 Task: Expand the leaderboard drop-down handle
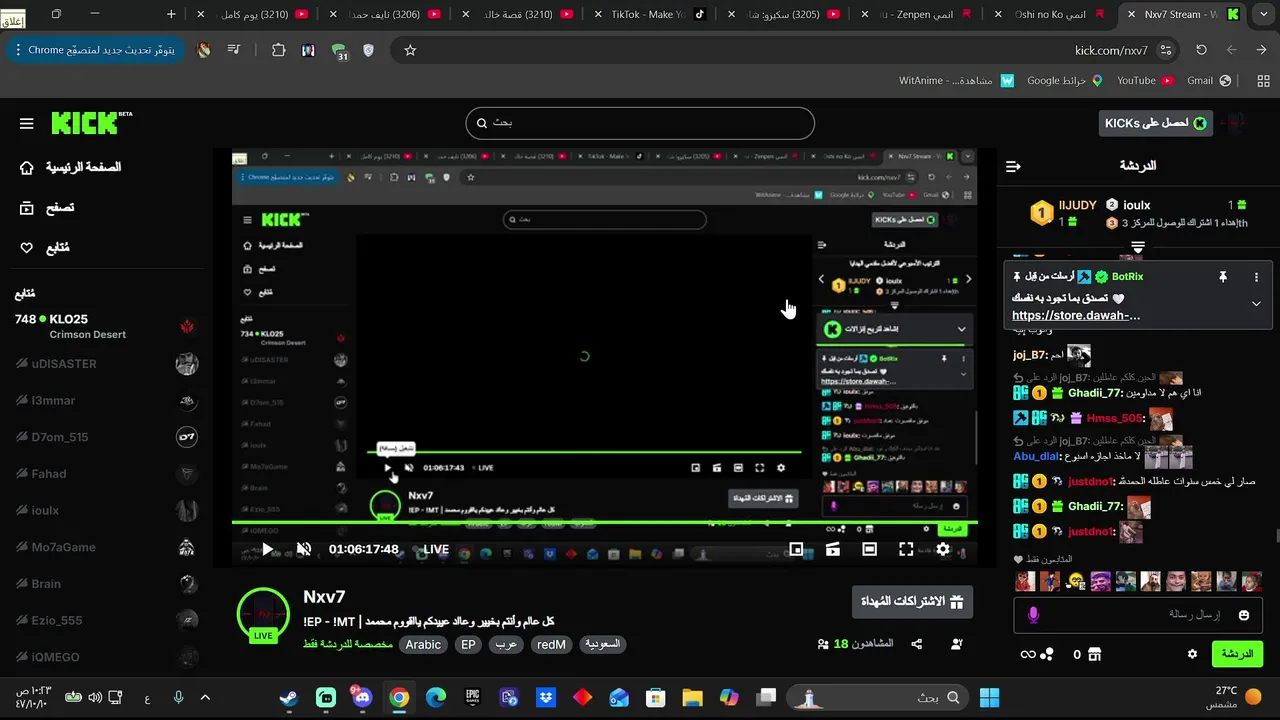1138,246
